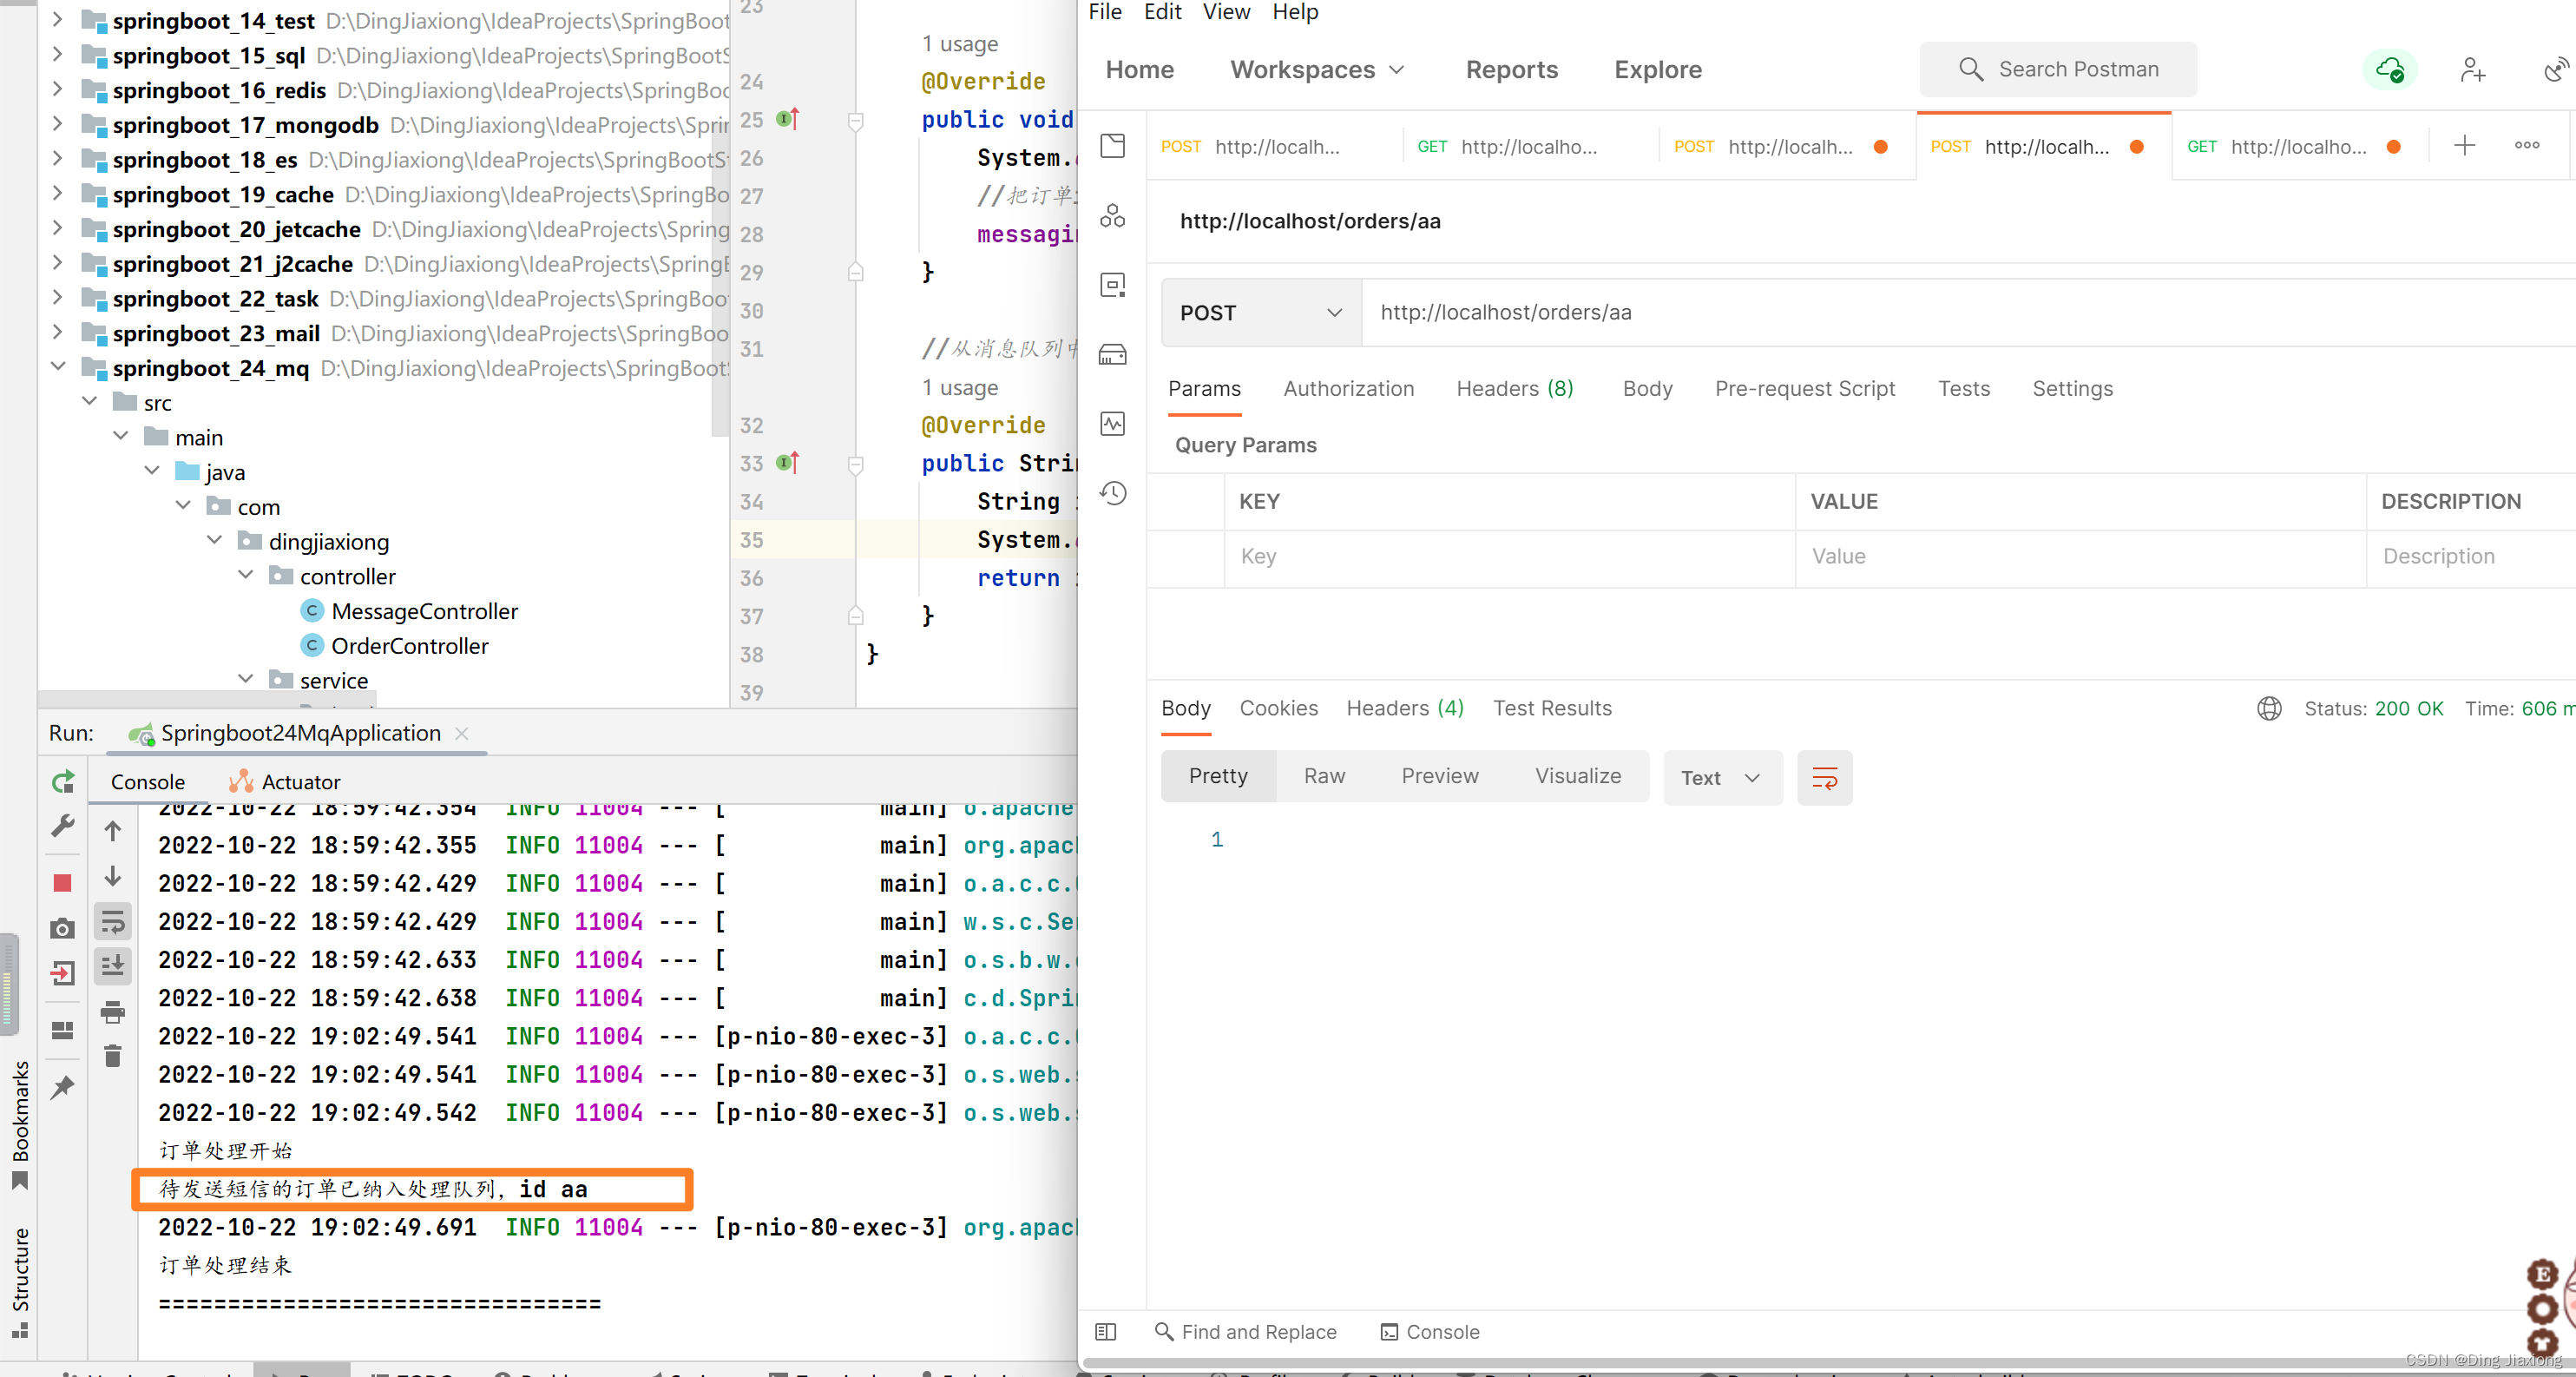Open Find and Replace in Postman

pyautogui.click(x=1246, y=1331)
